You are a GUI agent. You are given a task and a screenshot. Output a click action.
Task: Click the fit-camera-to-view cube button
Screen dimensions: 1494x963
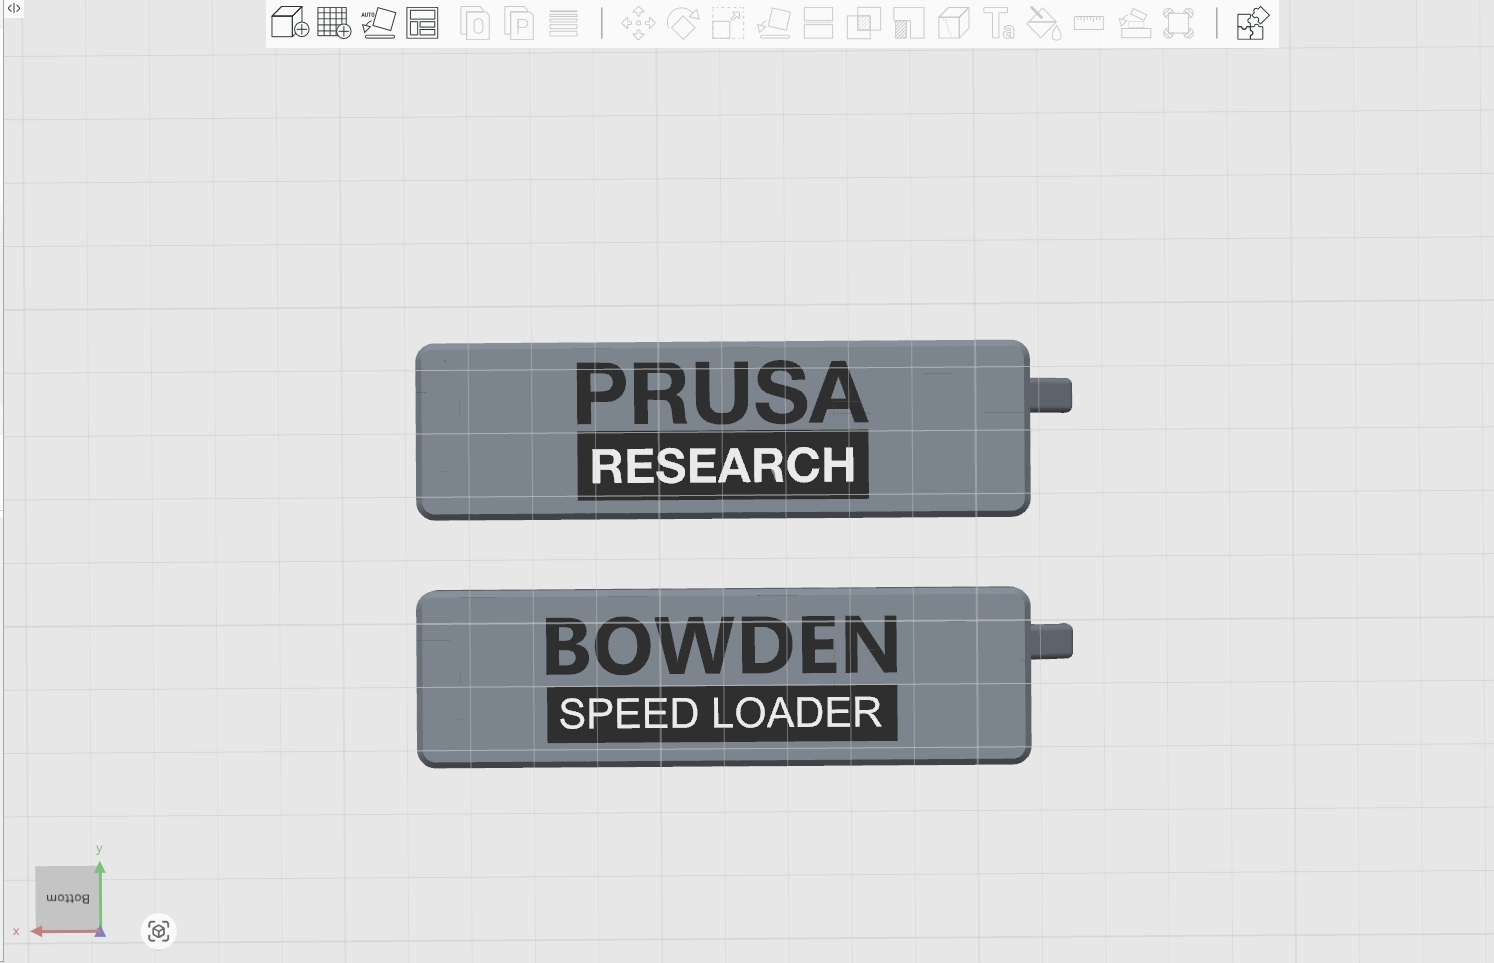click(x=158, y=931)
